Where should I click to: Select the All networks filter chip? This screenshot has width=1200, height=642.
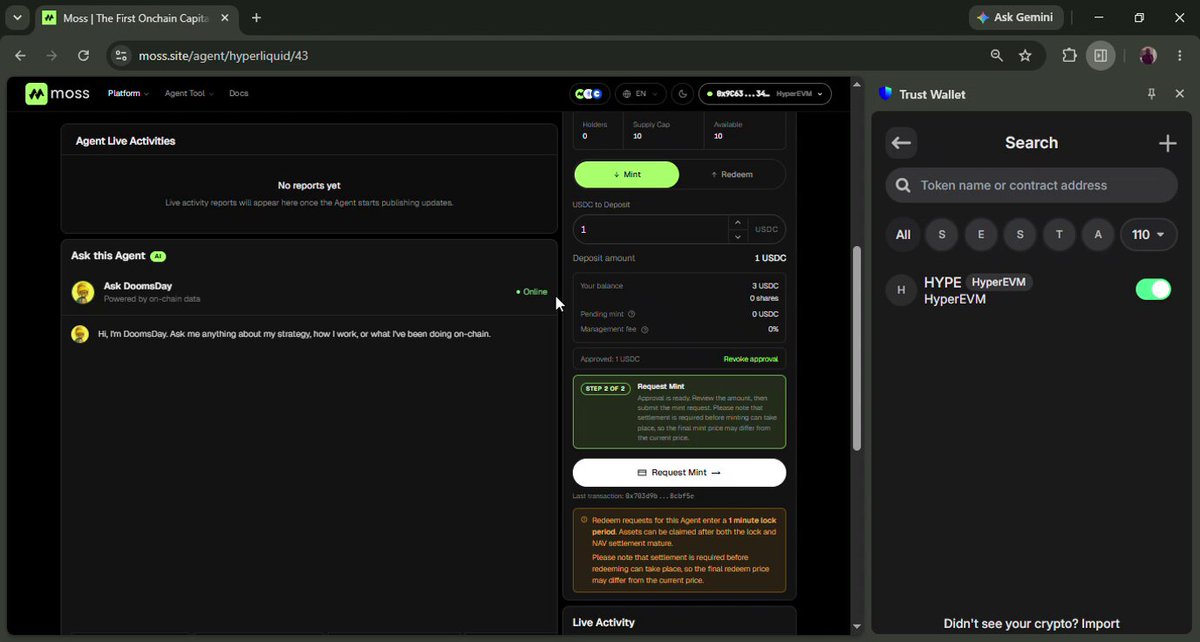click(x=903, y=235)
